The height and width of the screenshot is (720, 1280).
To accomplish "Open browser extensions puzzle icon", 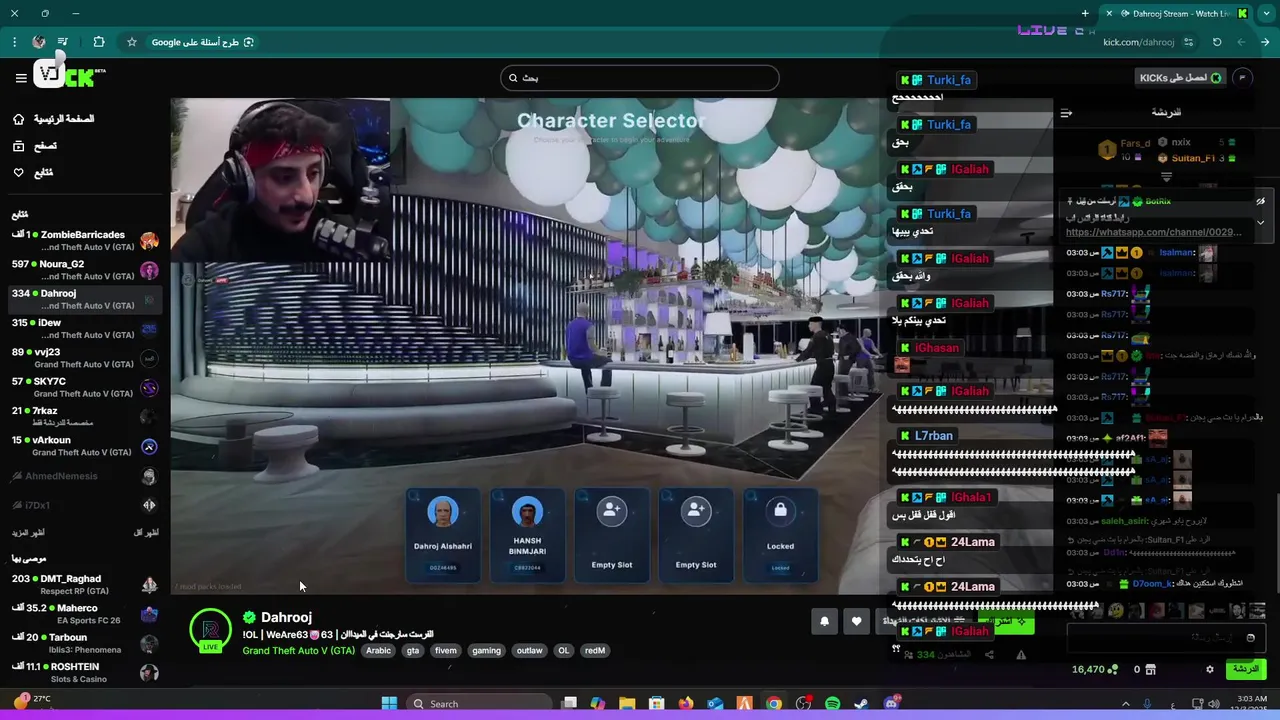I will 98,42.
